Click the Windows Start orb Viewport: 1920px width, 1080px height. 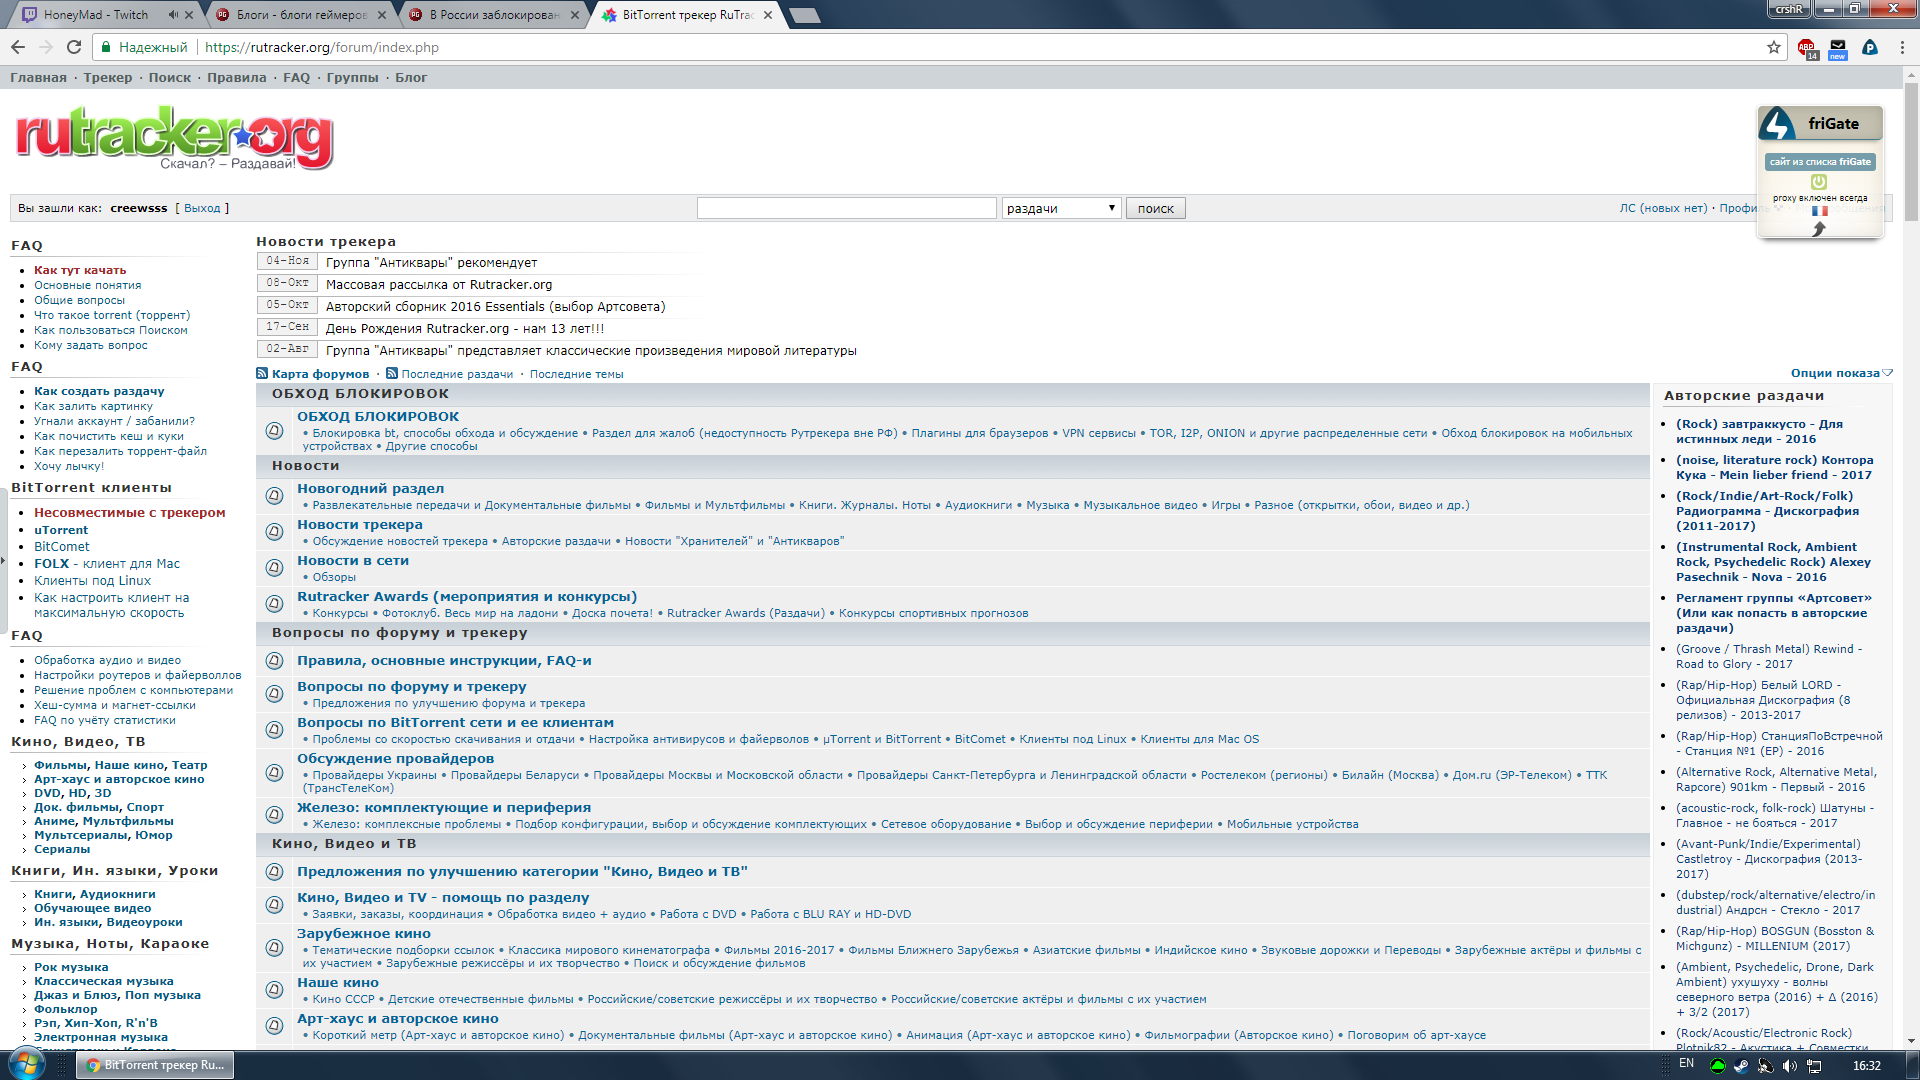pyautogui.click(x=26, y=1064)
